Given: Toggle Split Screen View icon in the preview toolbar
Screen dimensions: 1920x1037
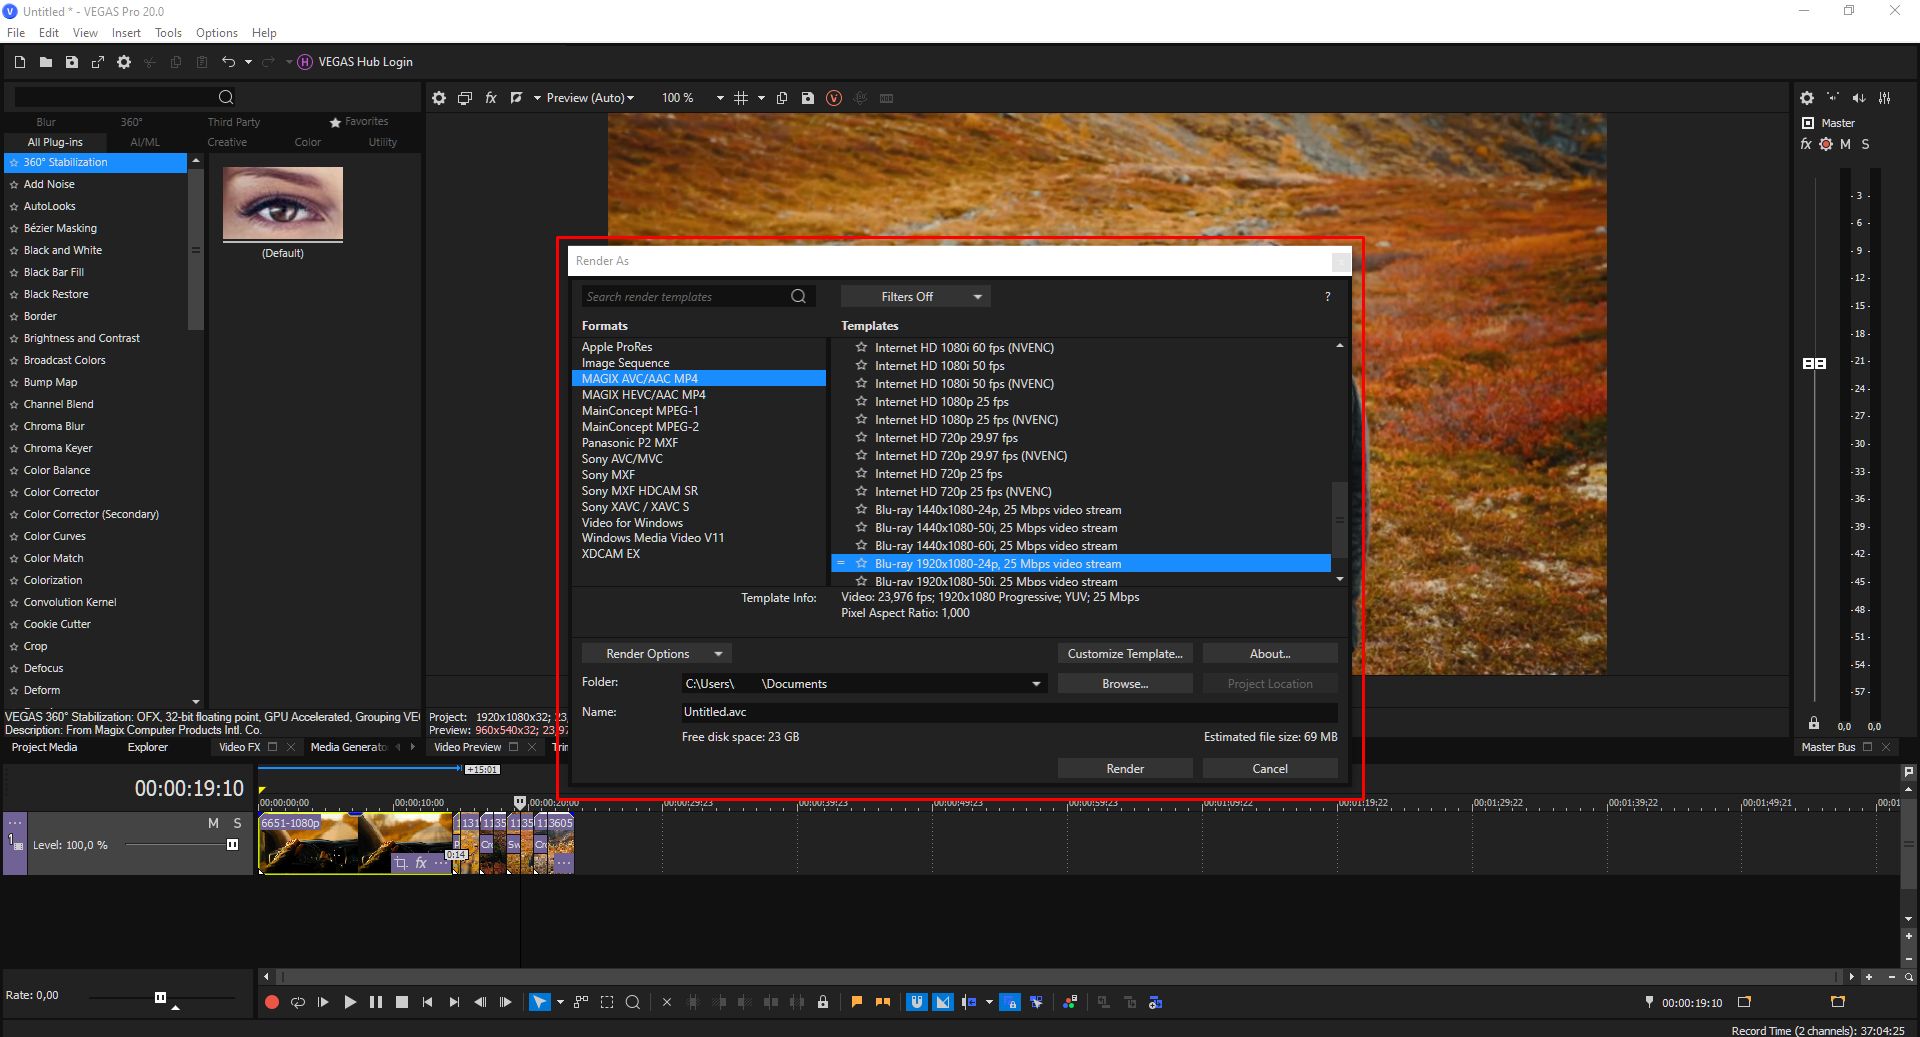Looking at the screenshot, I should (516, 98).
